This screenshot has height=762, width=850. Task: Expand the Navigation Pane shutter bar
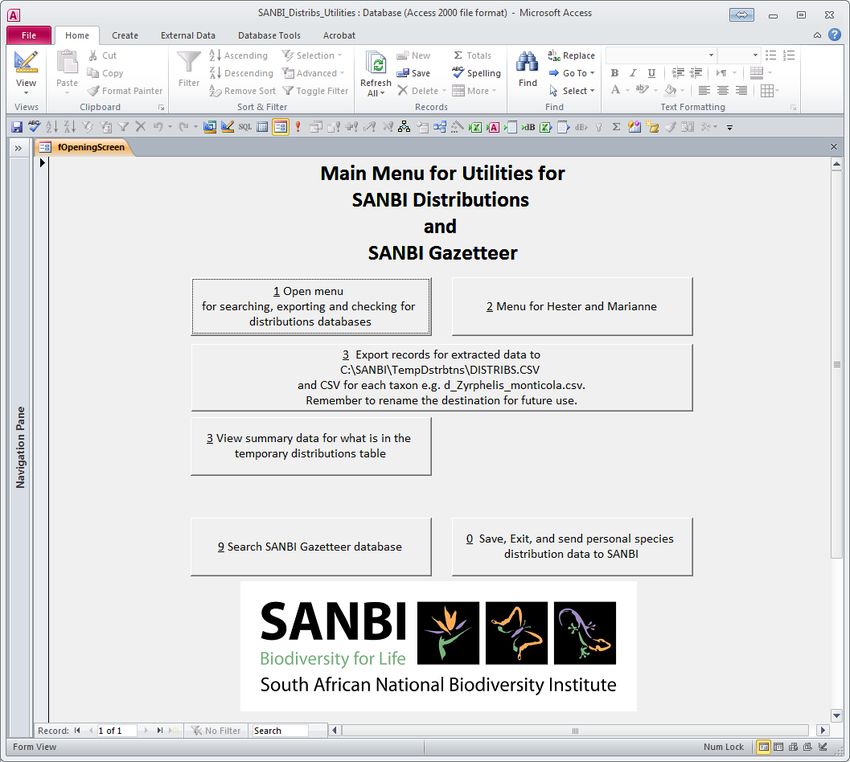18,148
